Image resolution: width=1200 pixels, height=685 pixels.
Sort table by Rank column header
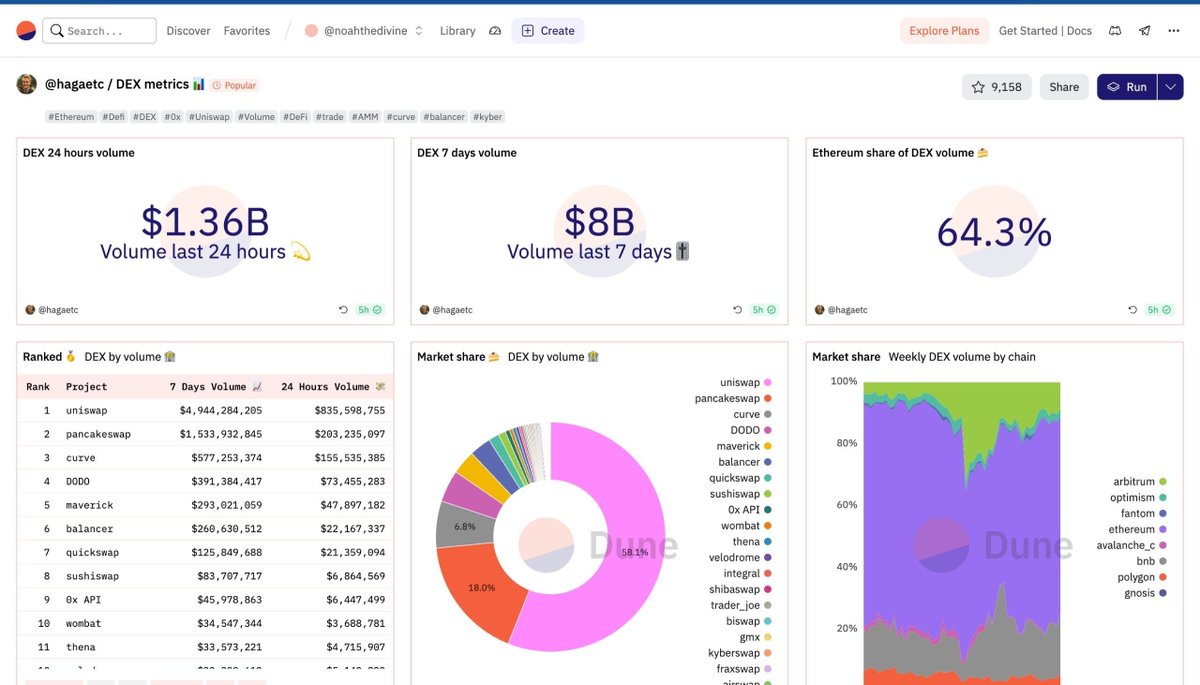click(38, 386)
